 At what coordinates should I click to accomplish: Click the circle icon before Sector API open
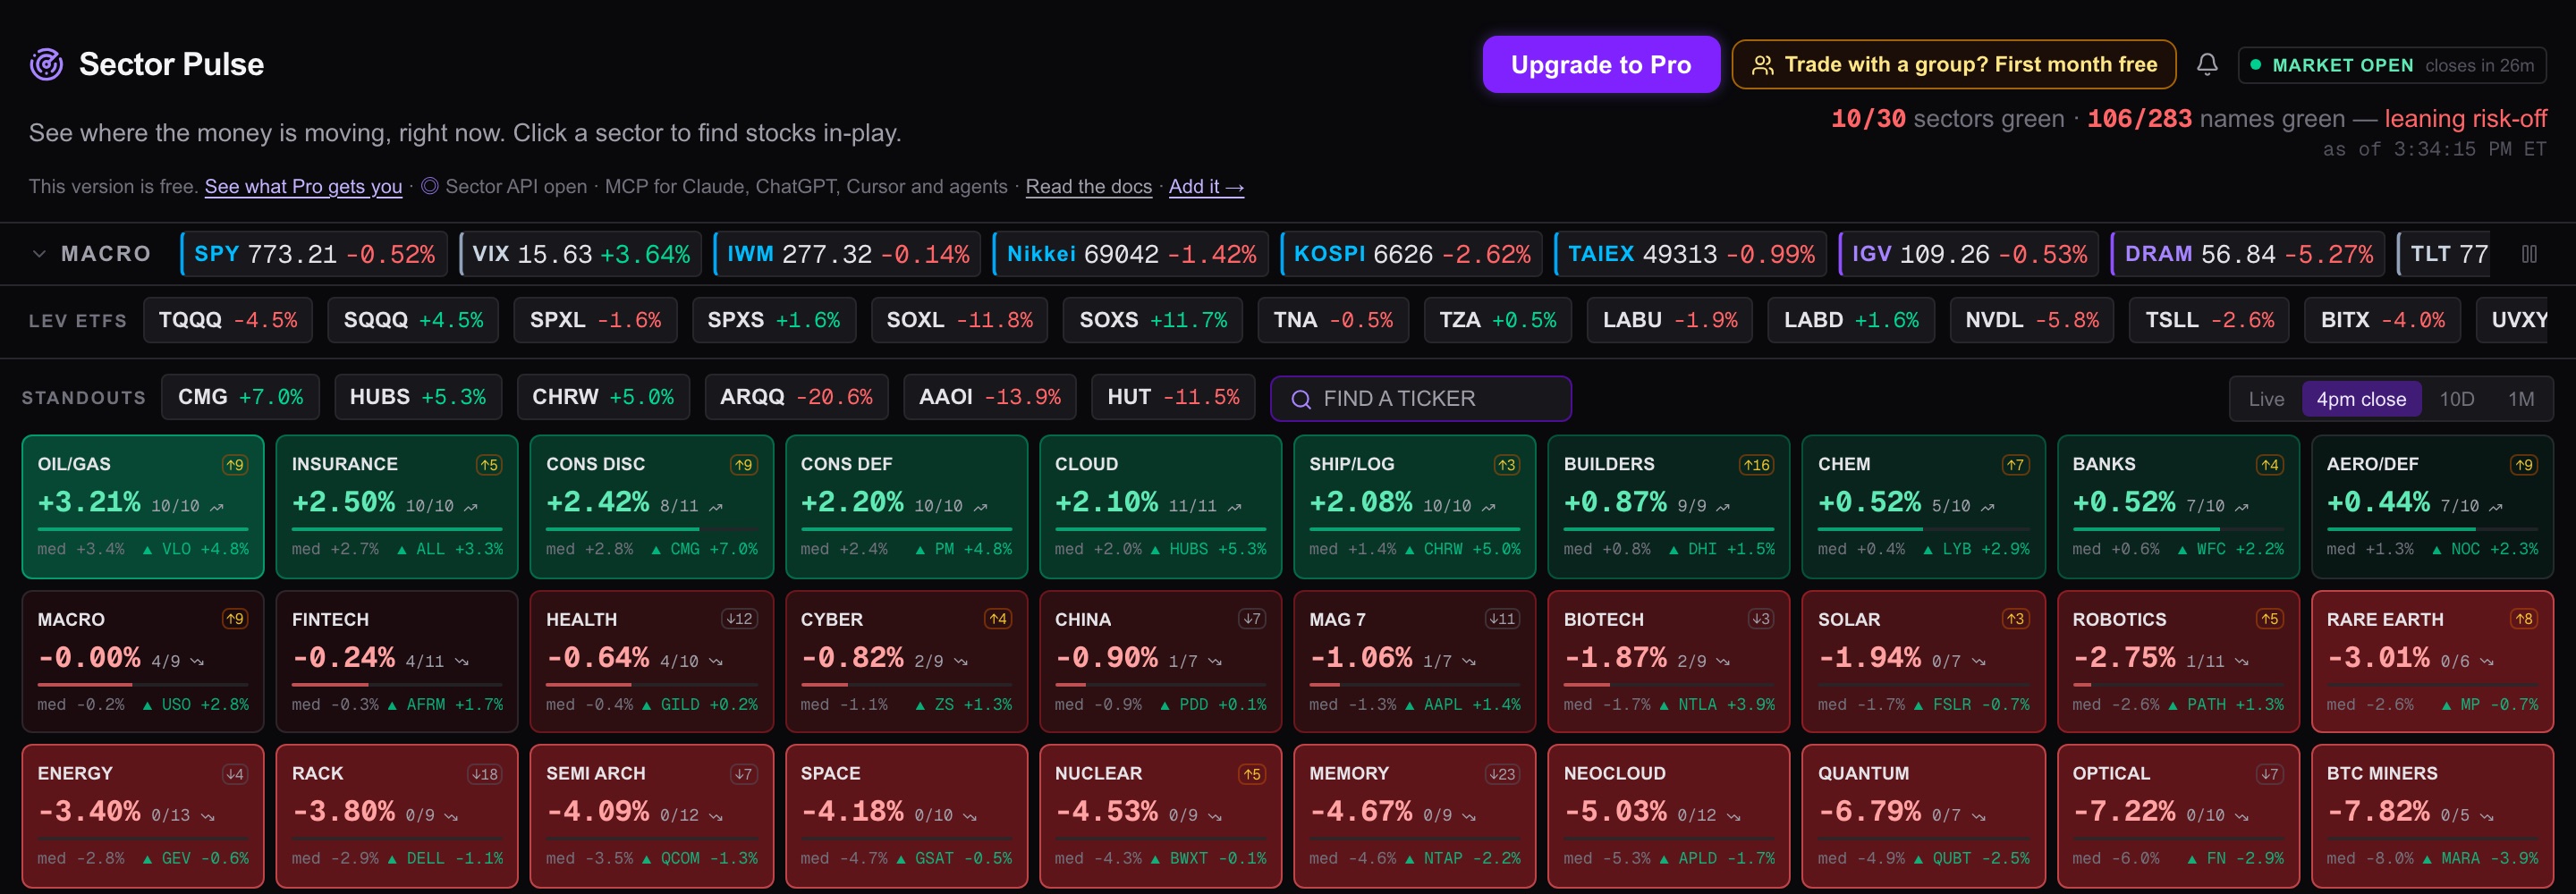[430, 186]
